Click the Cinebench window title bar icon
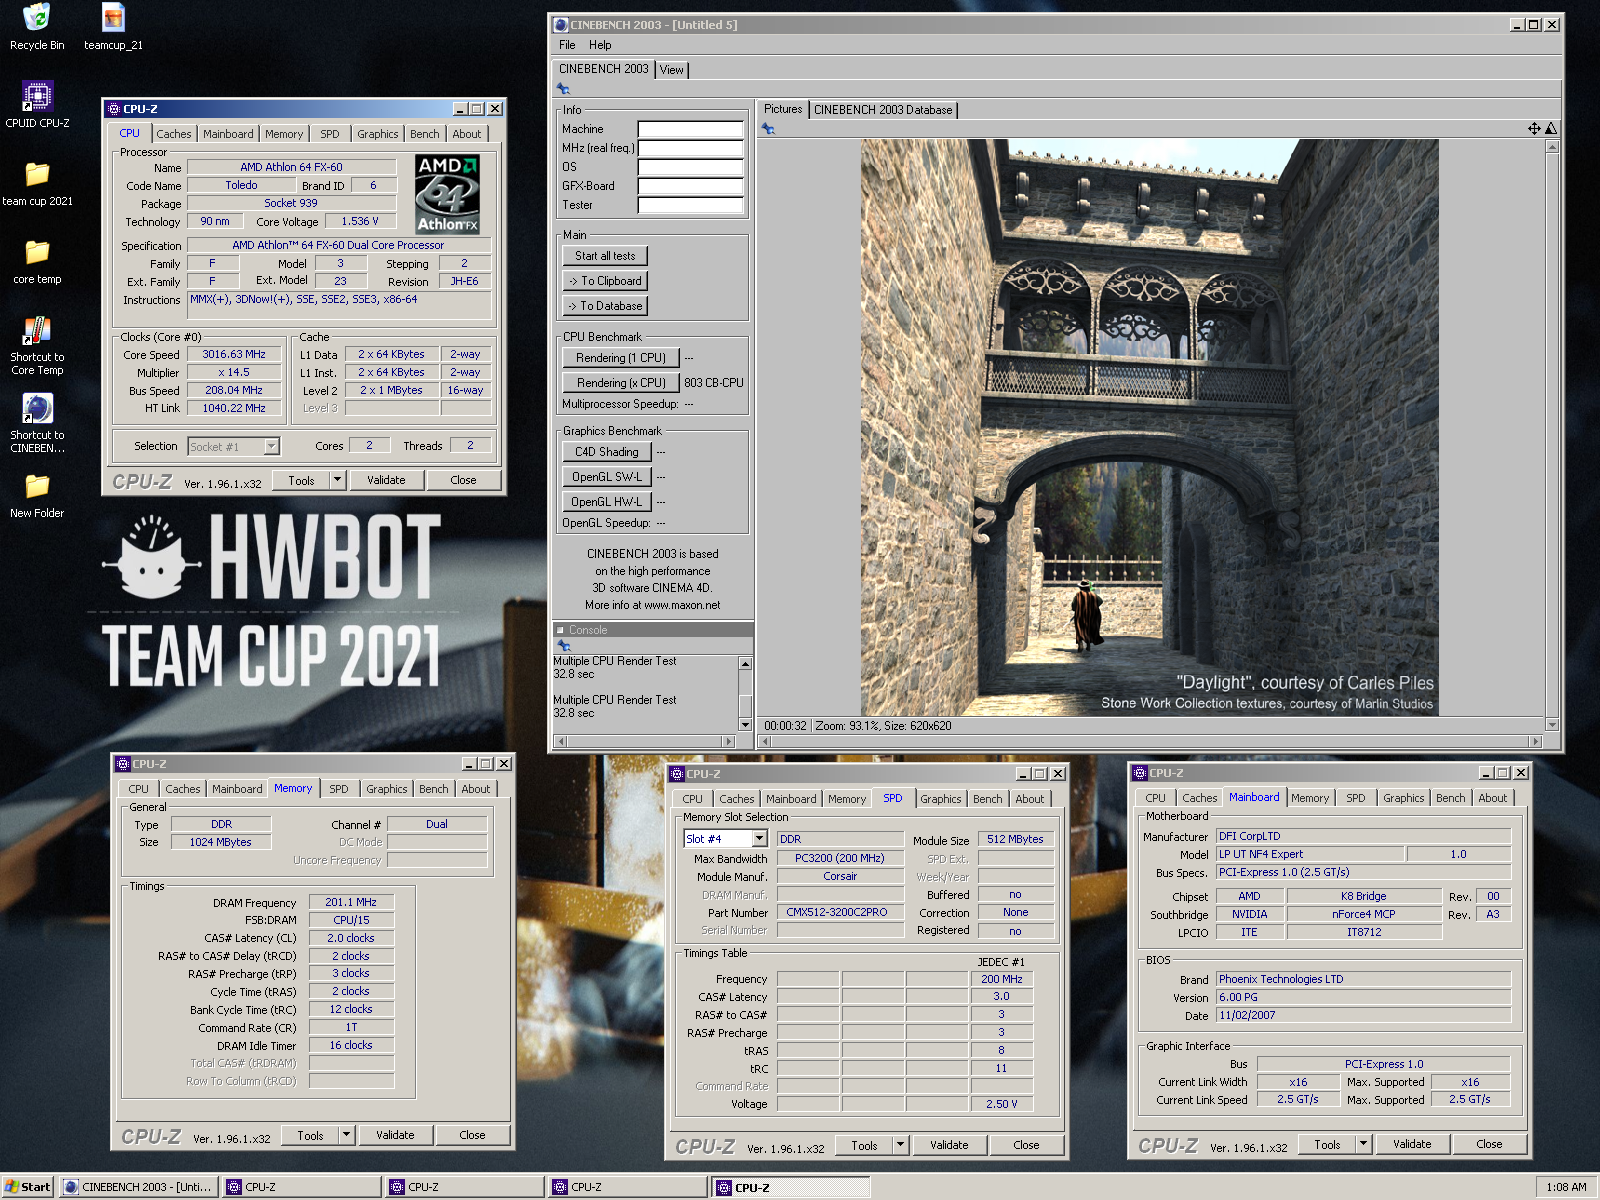The image size is (1600, 1200). coord(561,25)
